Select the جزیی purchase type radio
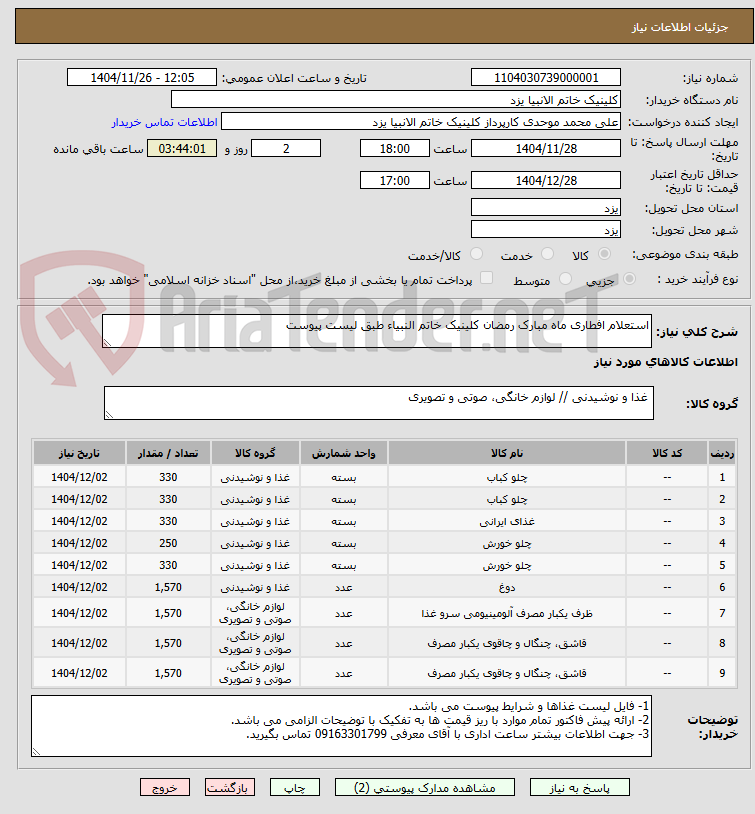 pyautogui.click(x=629, y=279)
